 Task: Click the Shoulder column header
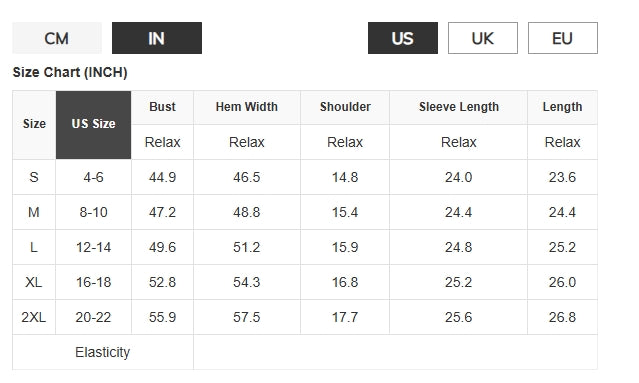tap(345, 107)
